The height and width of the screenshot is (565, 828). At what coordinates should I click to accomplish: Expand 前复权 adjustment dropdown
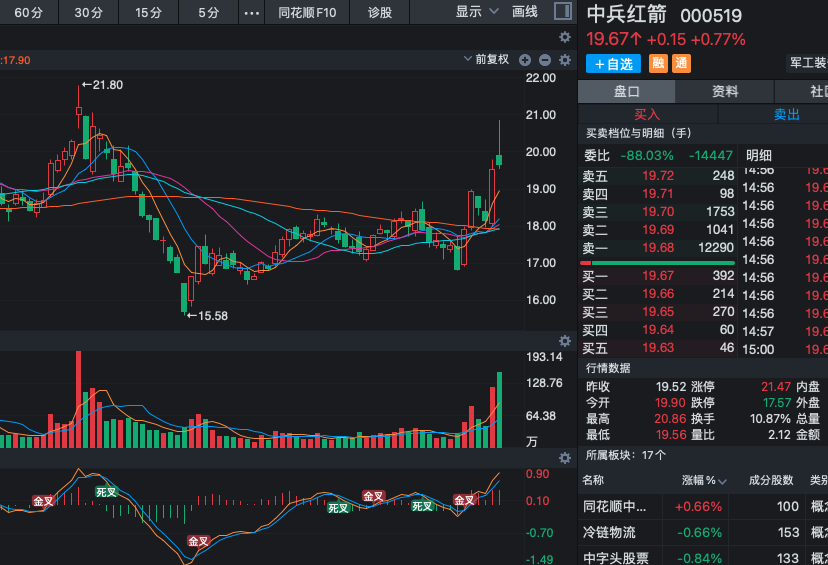click(x=486, y=59)
